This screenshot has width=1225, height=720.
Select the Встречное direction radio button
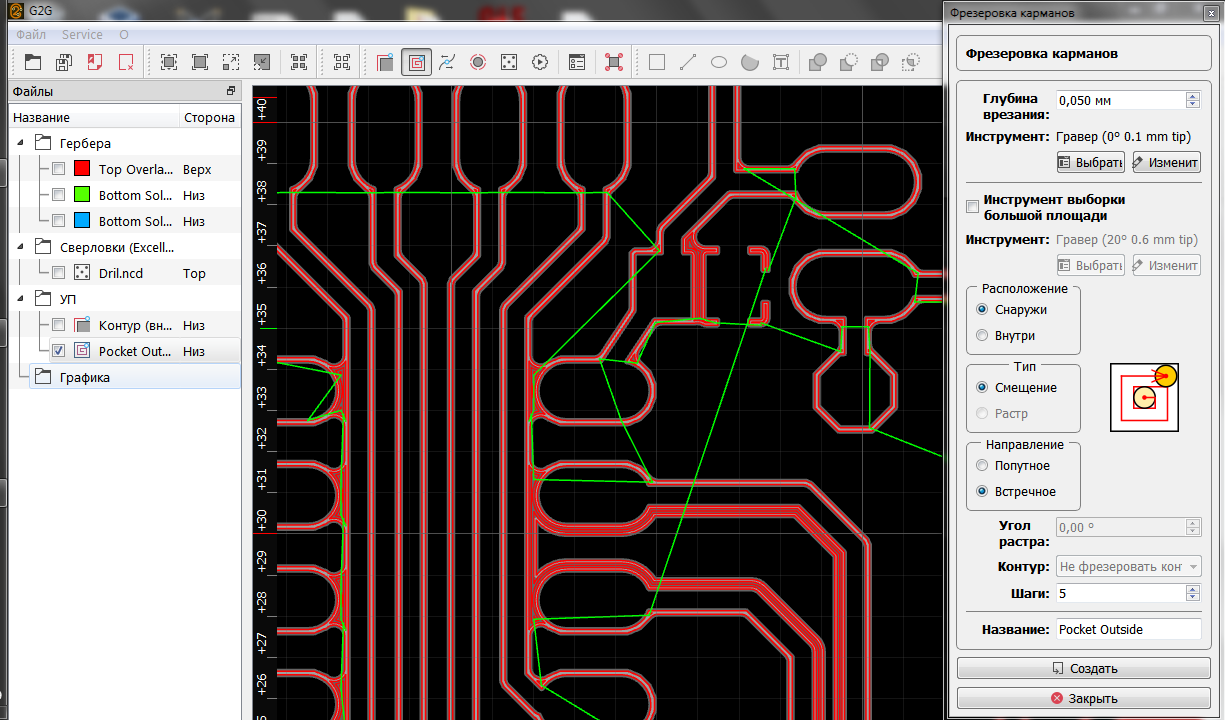982,492
